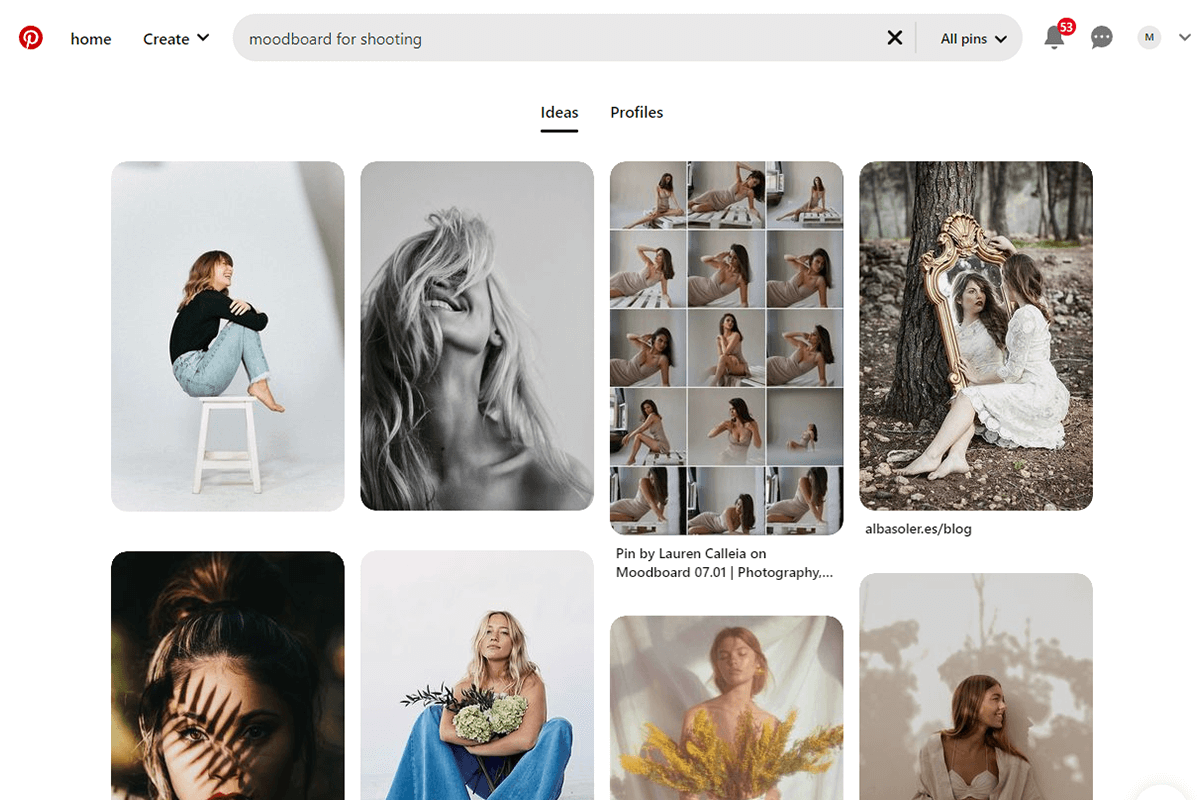This screenshot has width=1200, height=800.
Task: Go to home
Action: (91, 38)
